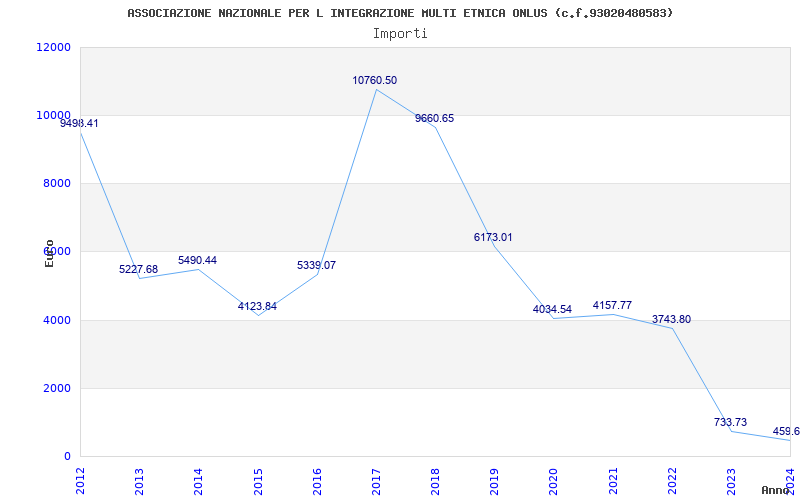800x500 pixels.
Task: Click the chart title with ASSOCIAZIONE NAZIONALE
Action: click(x=400, y=13)
